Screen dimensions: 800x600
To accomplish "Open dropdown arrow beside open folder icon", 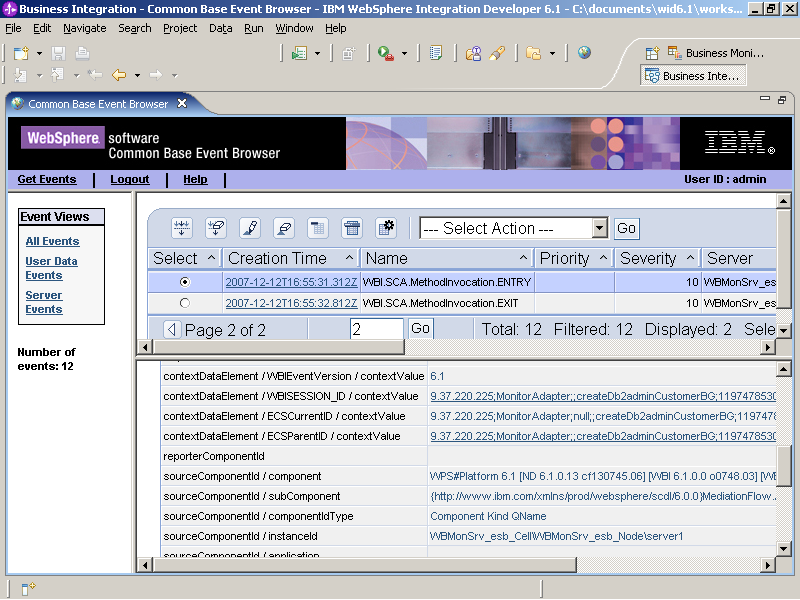I will click(x=552, y=54).
